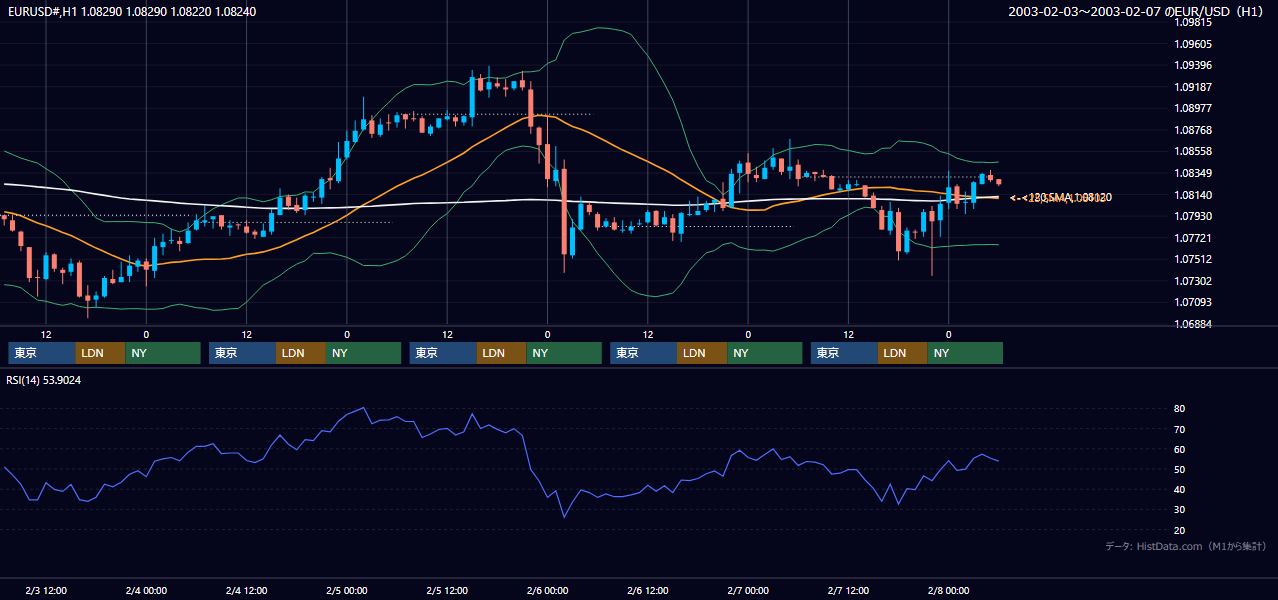Click the 2/4 12:00 date label
The image size is (1278, 600).
246,590
